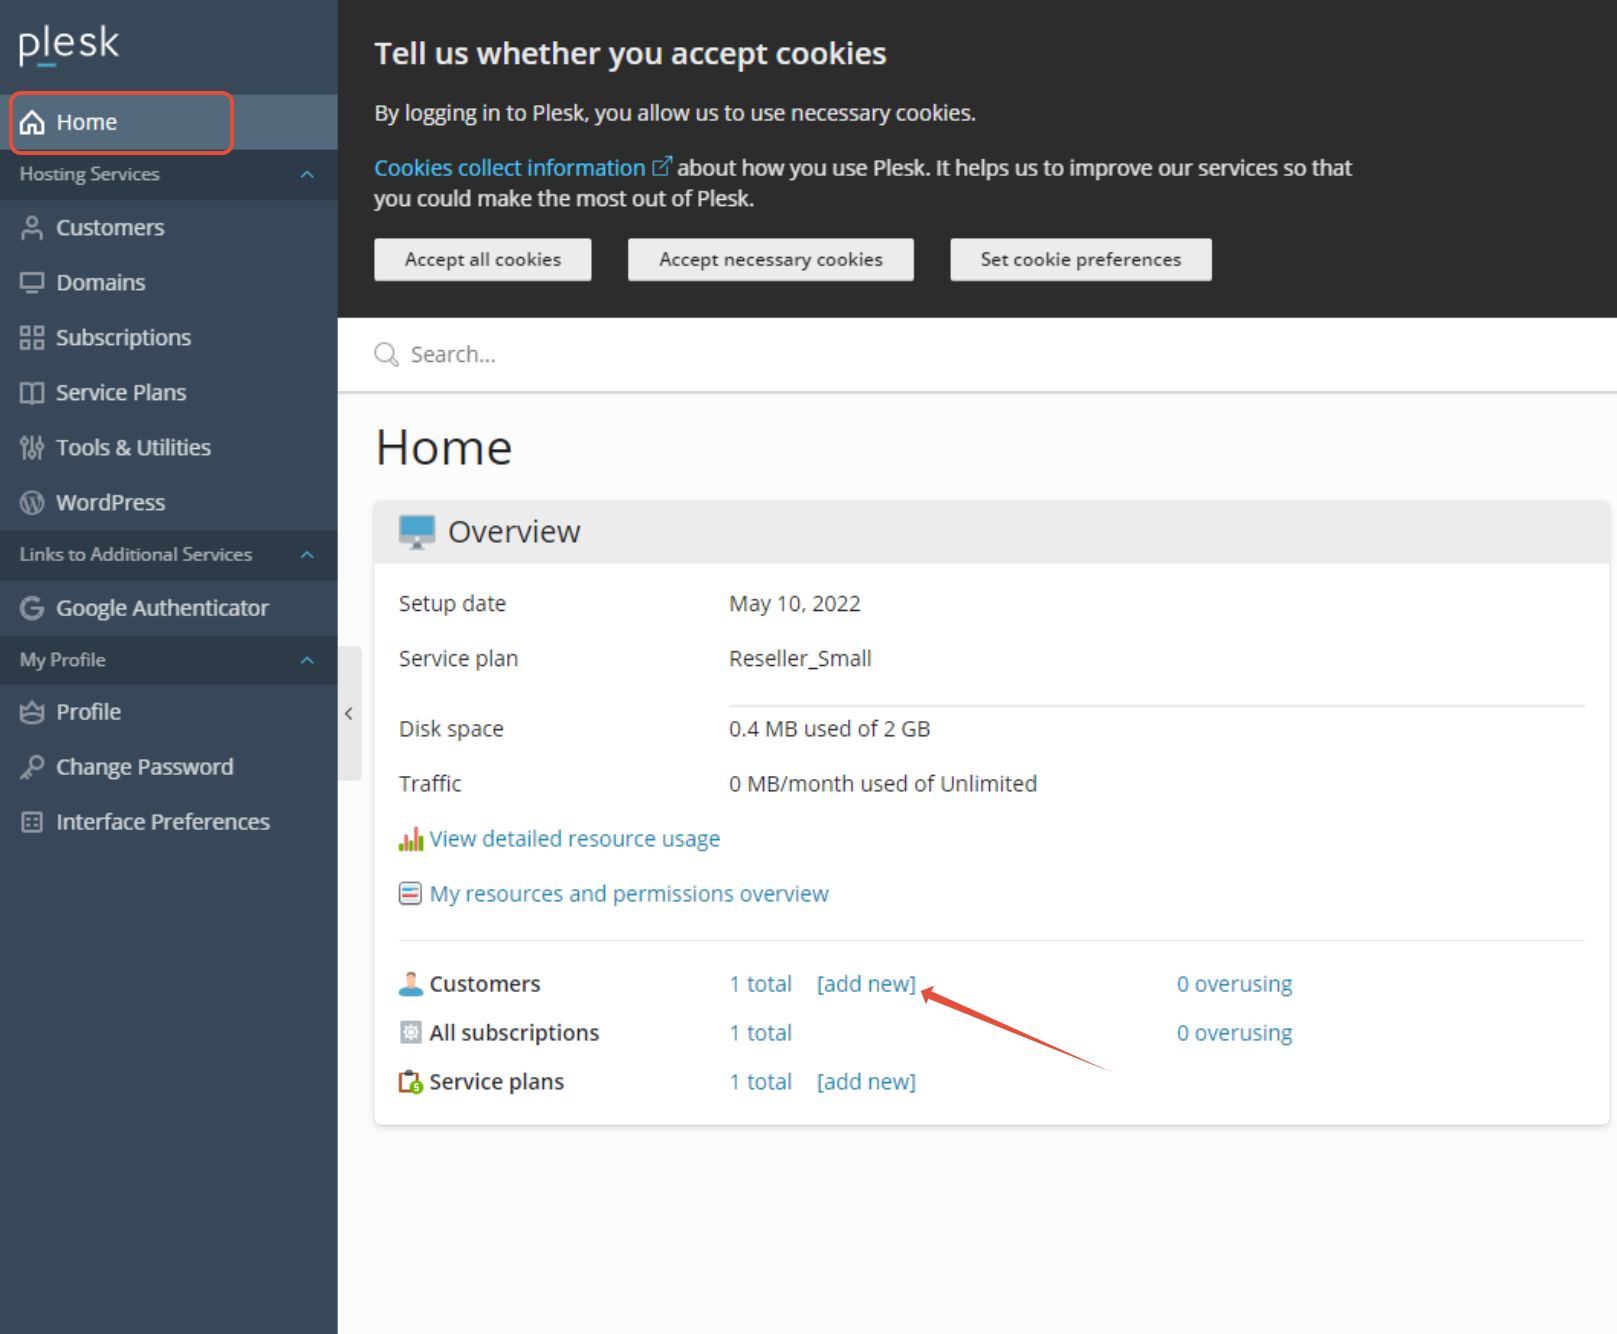Click the search magnifier icon
Image resolution: width=1617 pixels, height=1334 pixels.
(x=386, y=354)
